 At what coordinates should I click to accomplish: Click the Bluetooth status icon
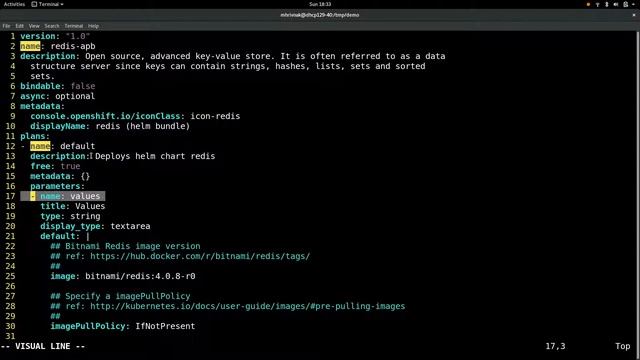pos(607,4)
